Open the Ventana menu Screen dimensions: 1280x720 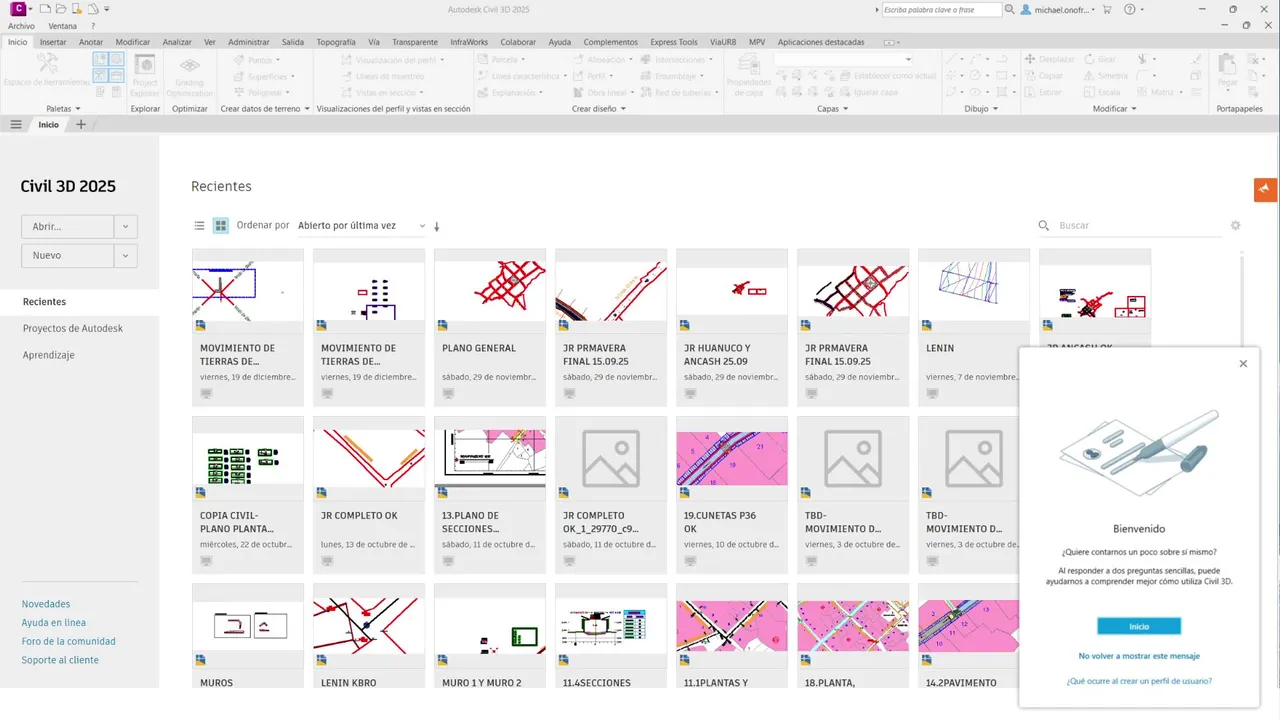(62, 26)
